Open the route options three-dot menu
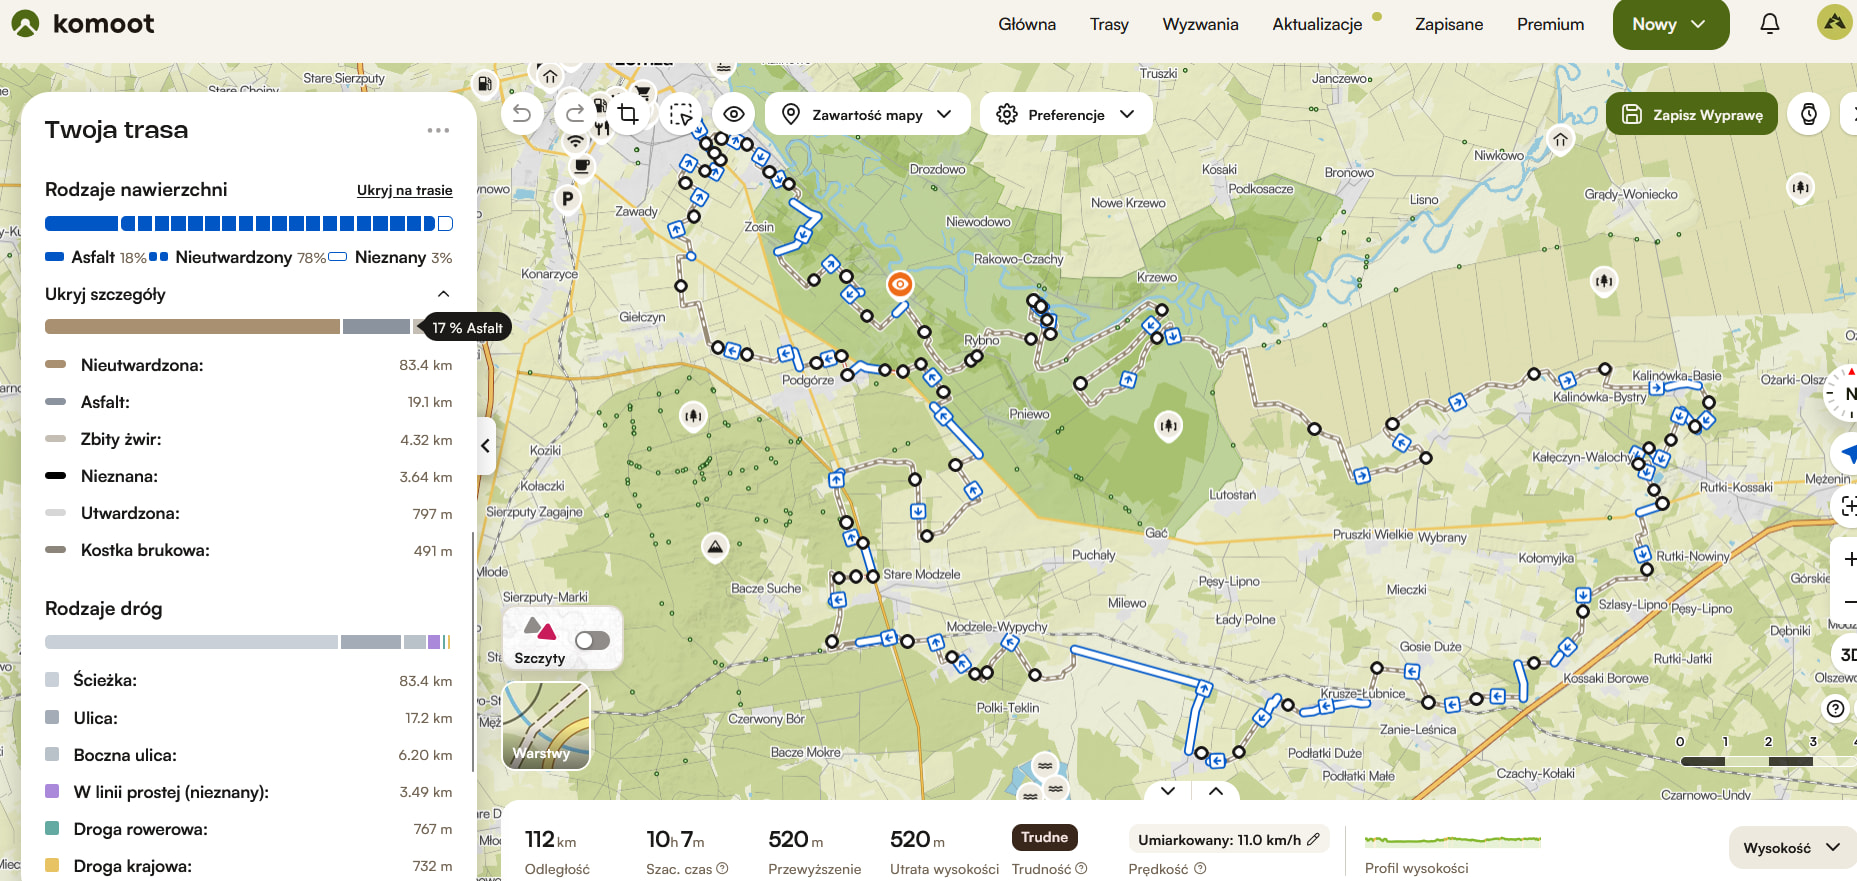This screenshot has height=881, width=1857. [438, 130]
